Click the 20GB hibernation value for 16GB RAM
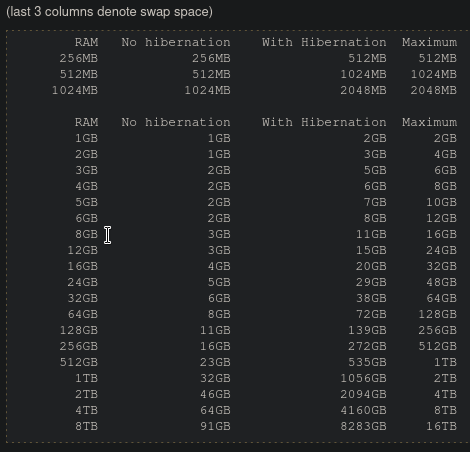The width and height of the screenshot is (470, 452). coord(371,266)
